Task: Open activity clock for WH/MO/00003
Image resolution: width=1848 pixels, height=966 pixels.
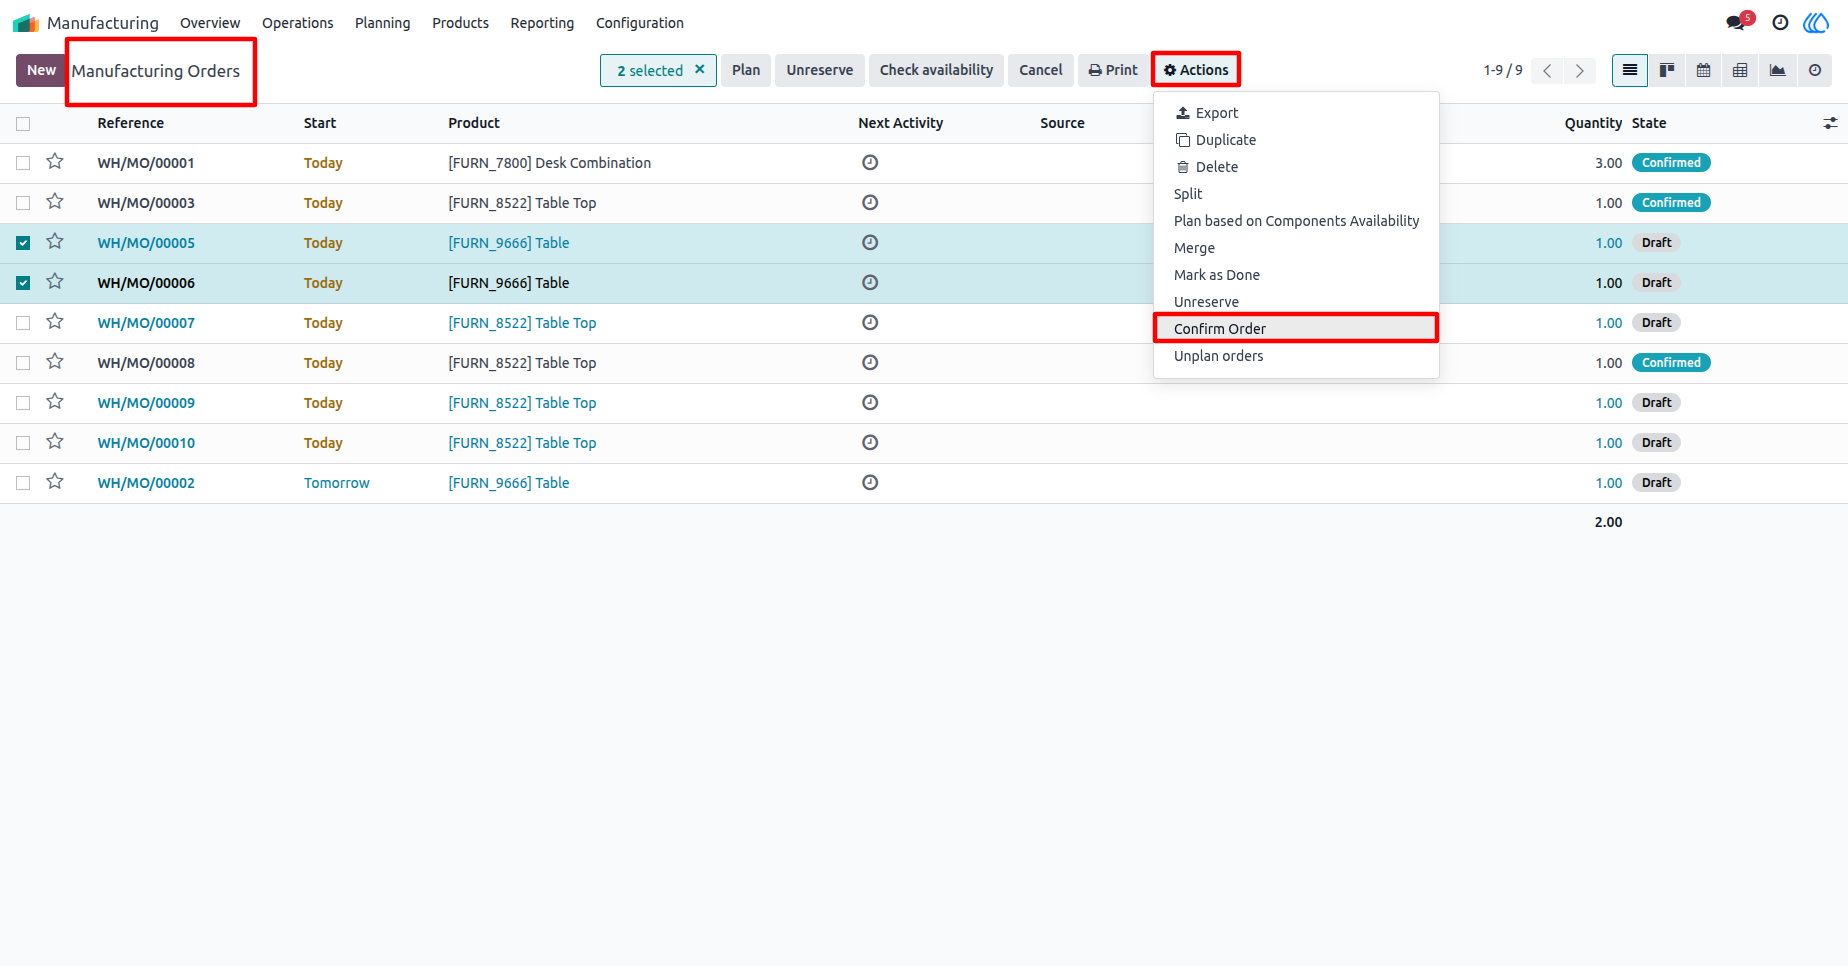Action: coord(870,203)
